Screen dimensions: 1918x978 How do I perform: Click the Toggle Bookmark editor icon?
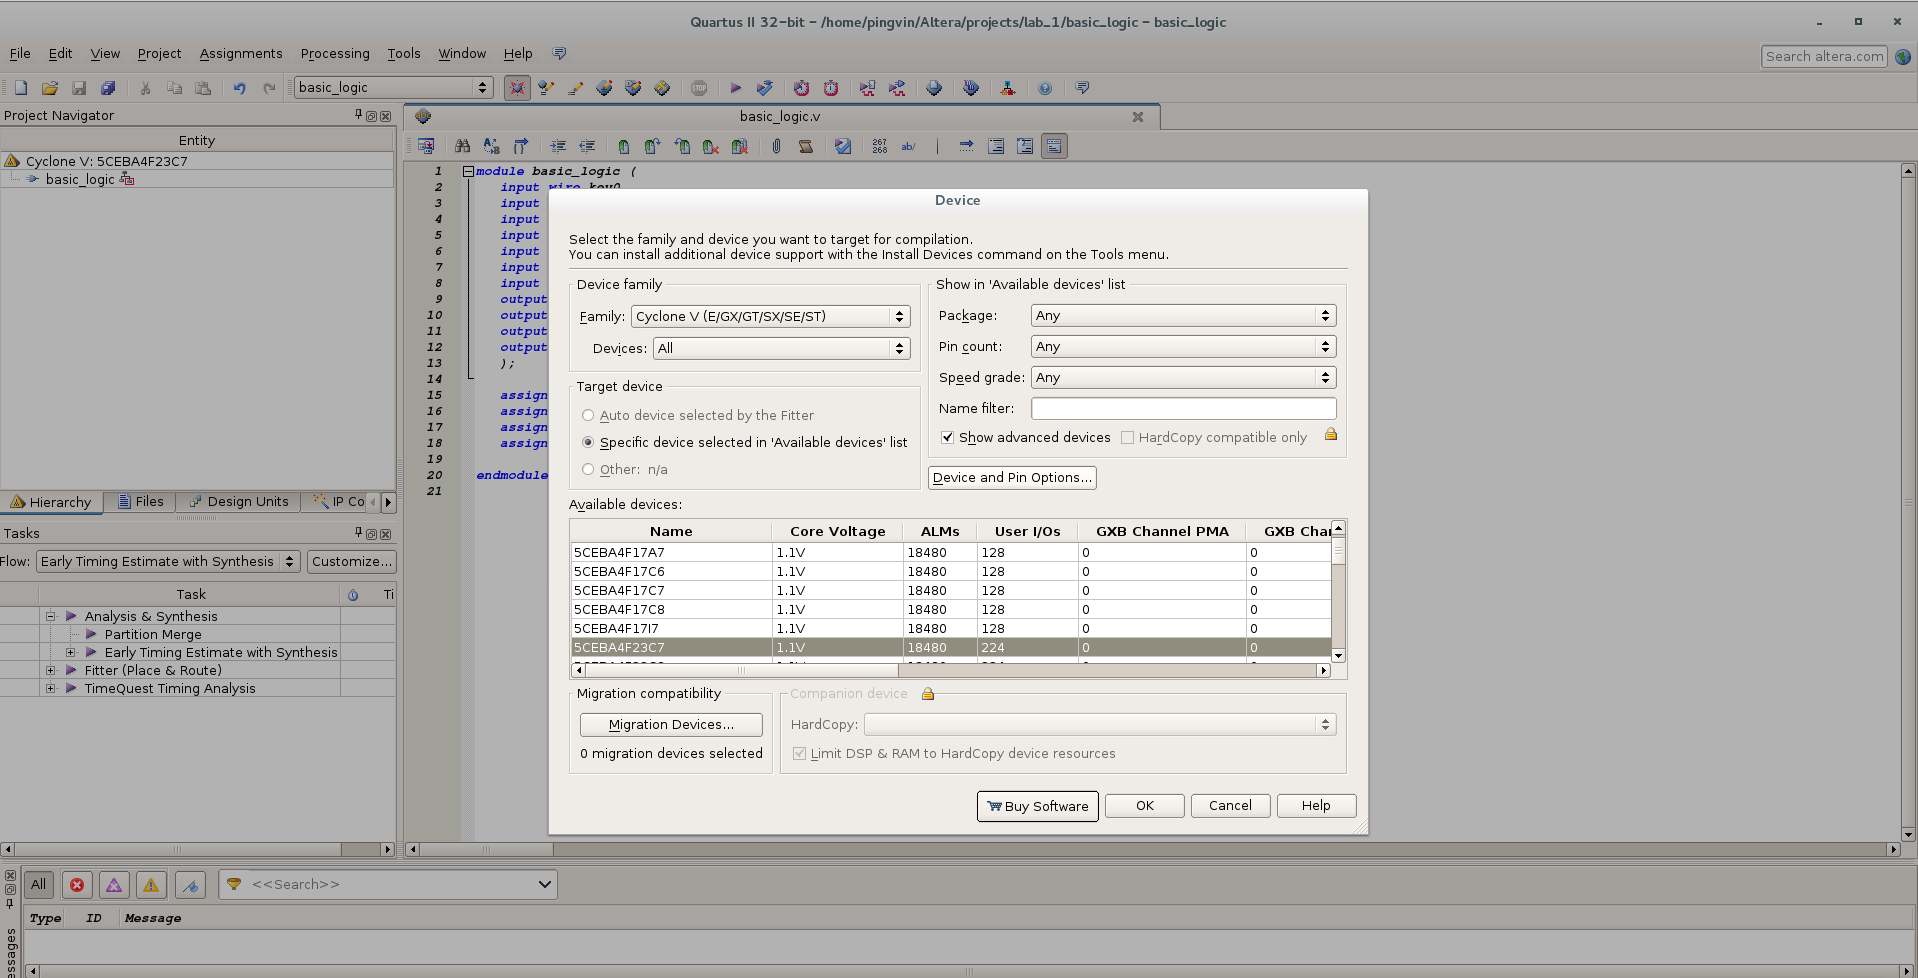(x=623, y=146)
